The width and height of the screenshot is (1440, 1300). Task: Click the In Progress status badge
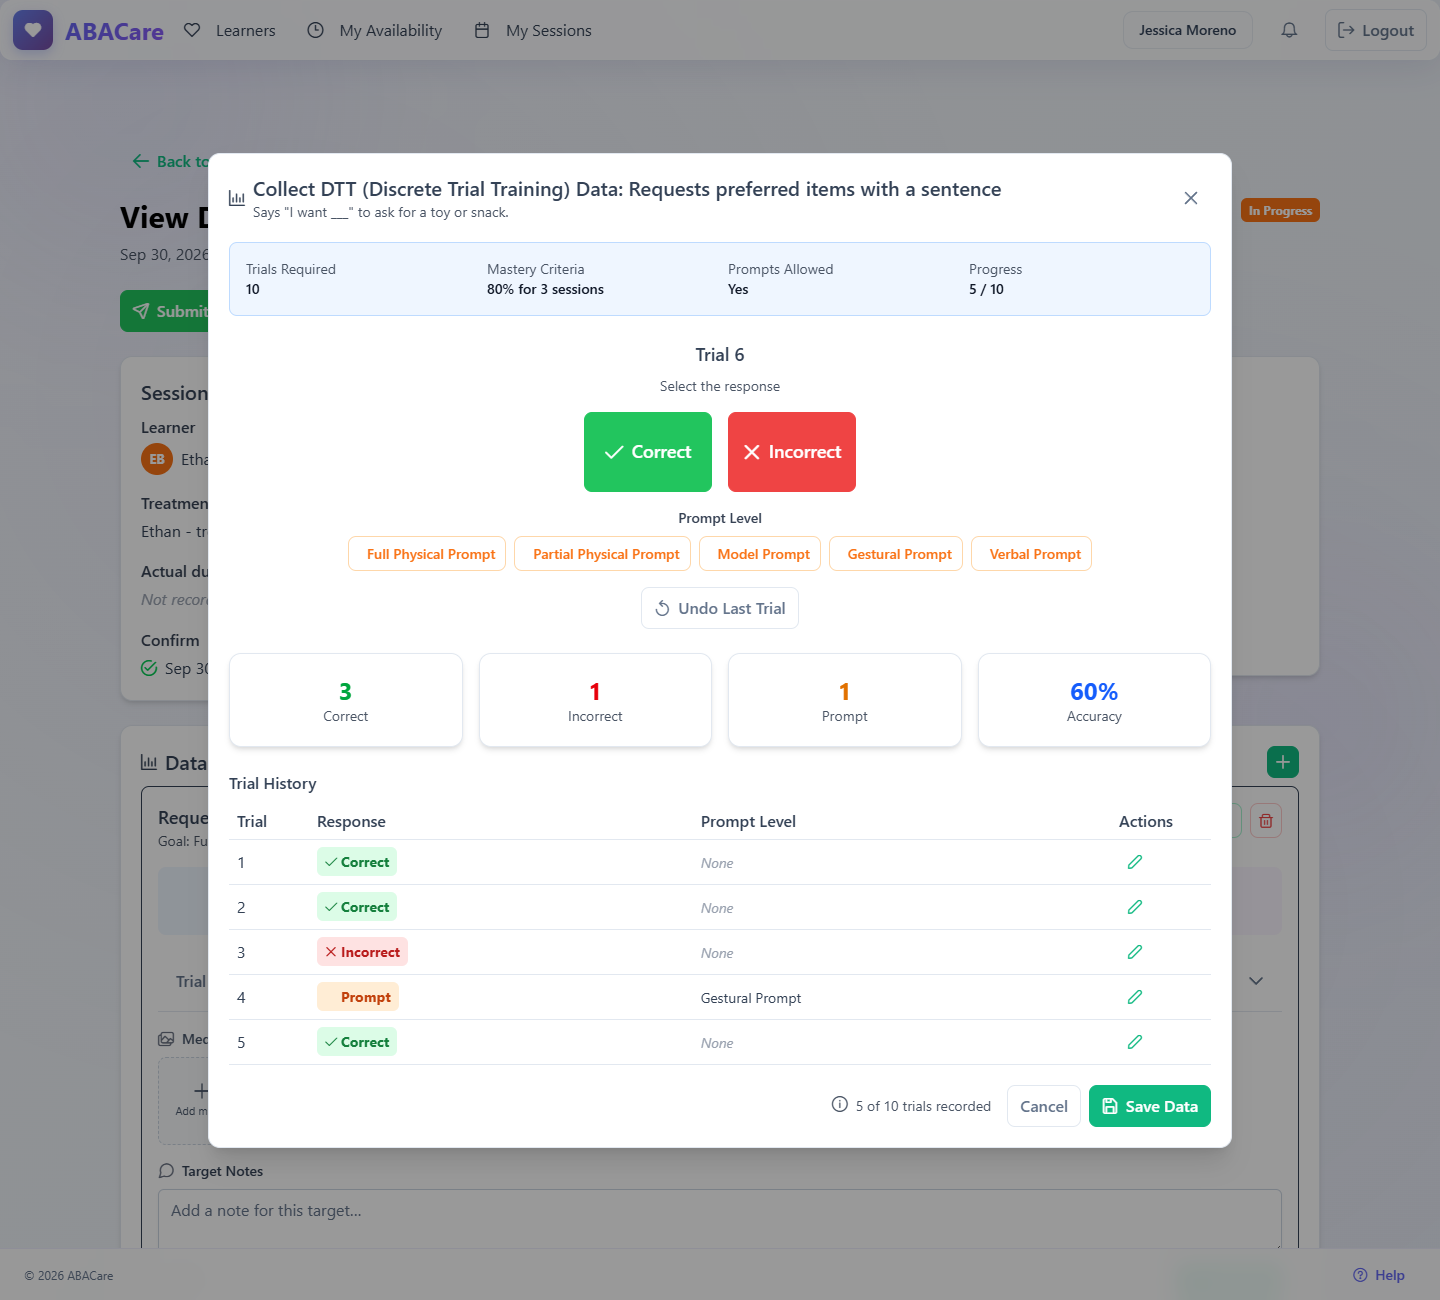tap(1280, 210)
